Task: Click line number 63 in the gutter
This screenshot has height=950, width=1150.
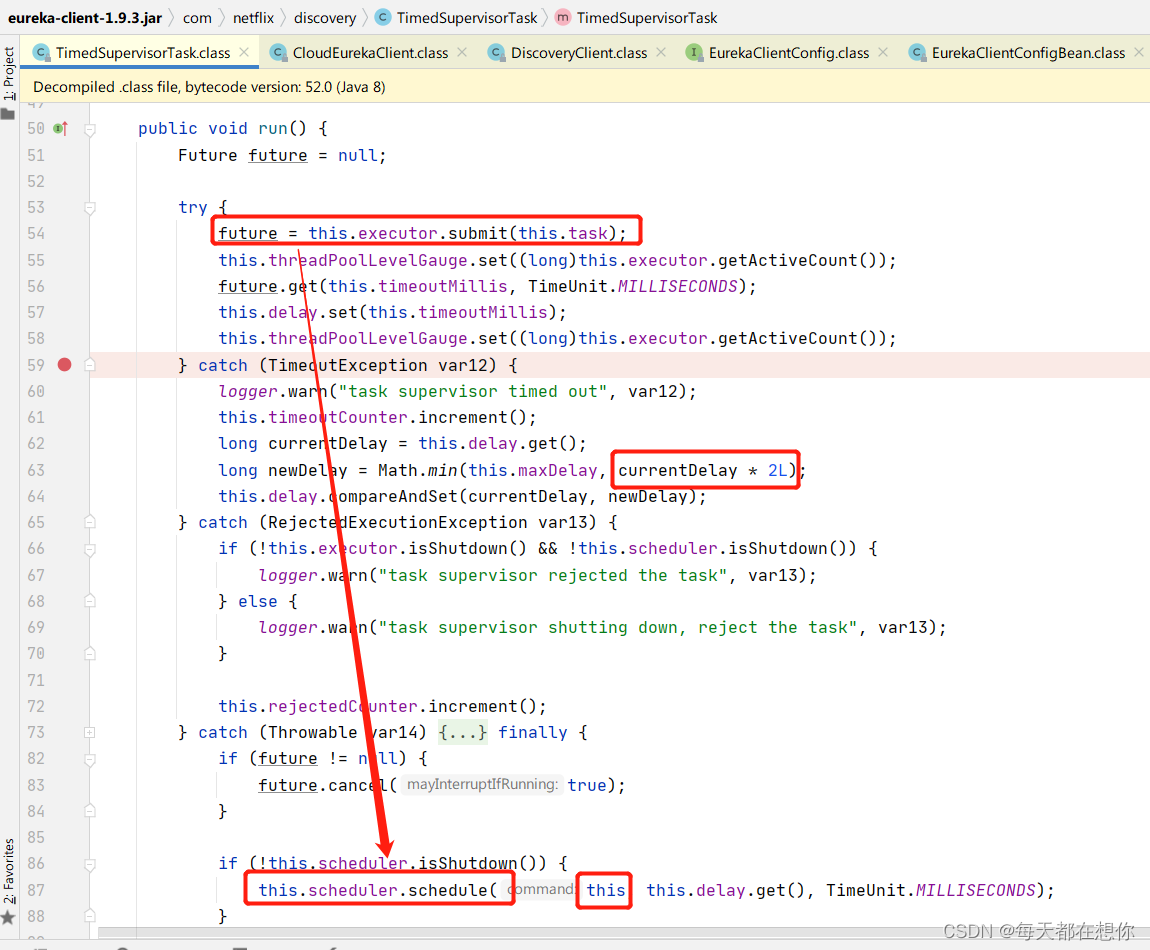Action: pos(36,469)
